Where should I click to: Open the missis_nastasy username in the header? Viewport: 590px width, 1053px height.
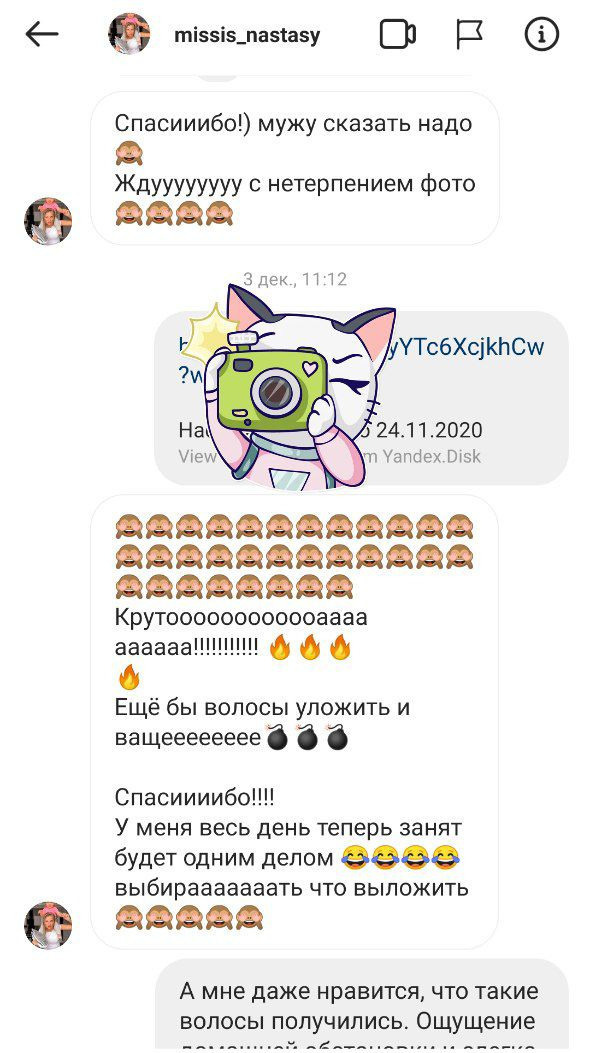[247, 35]
